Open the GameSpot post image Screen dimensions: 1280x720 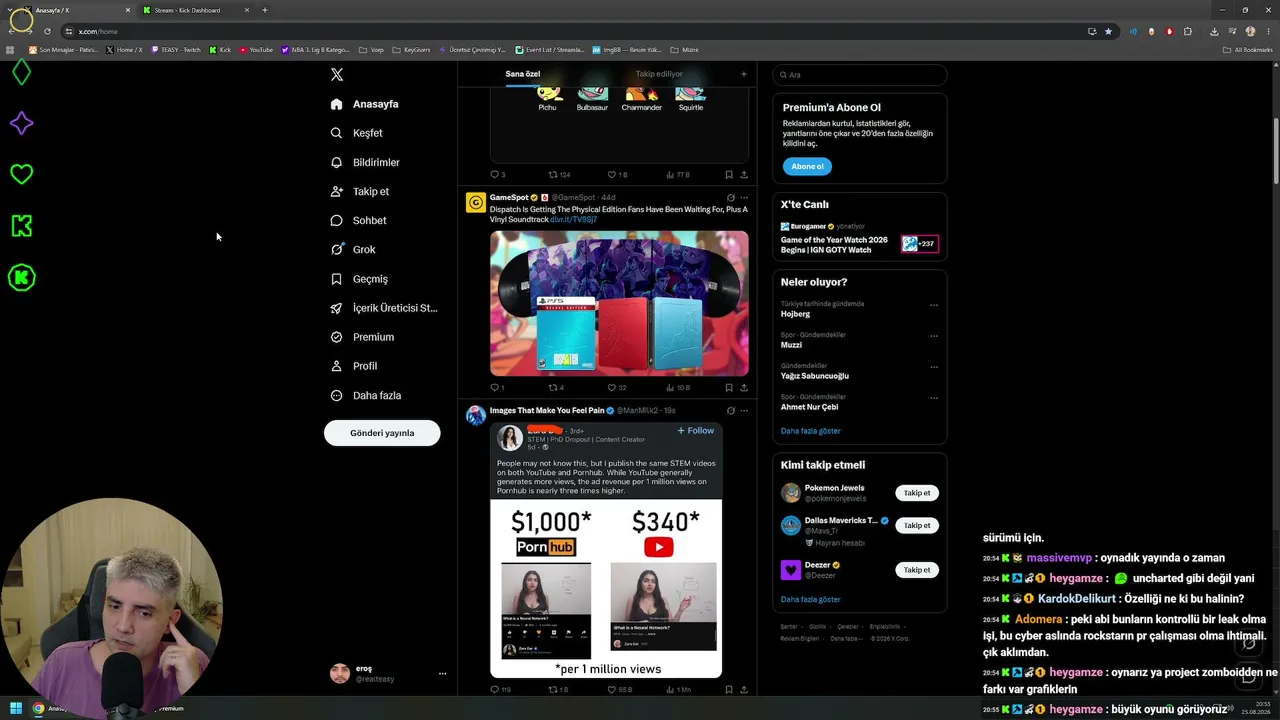point(619,304)
